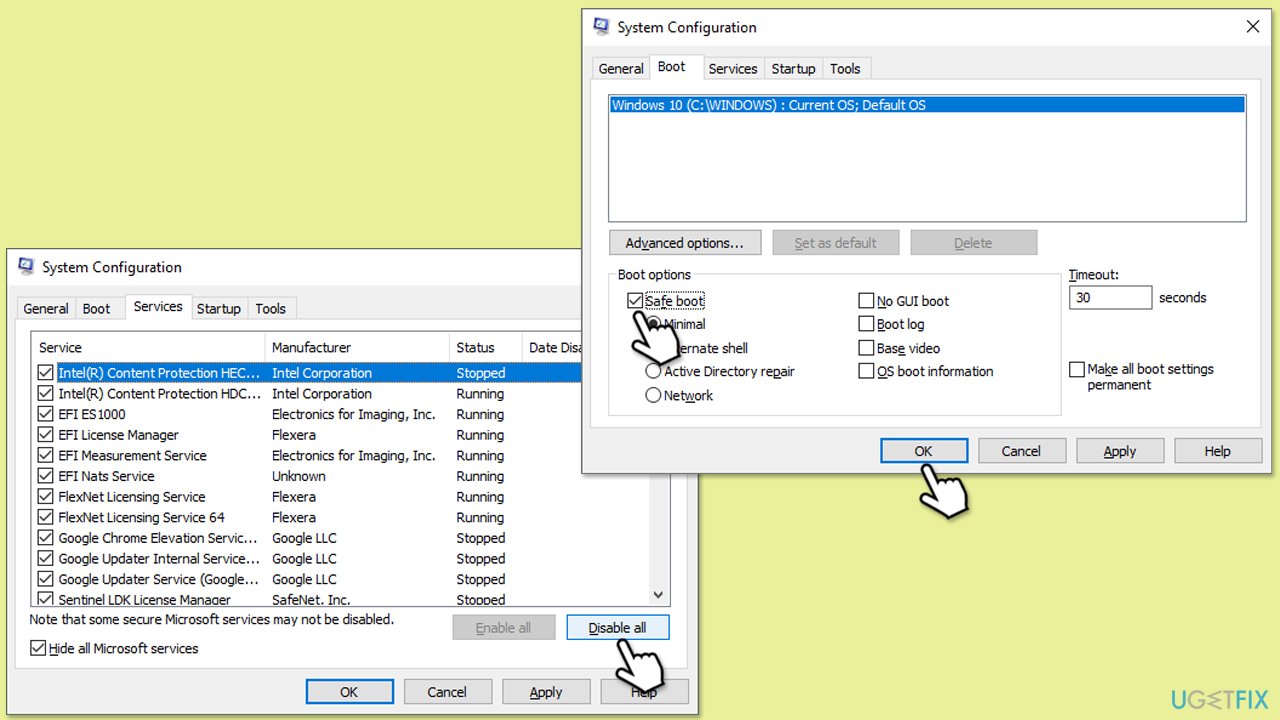Click services list scrollbar down arrow
Viewport: 1280px width, 720px height.
(658, 594)
